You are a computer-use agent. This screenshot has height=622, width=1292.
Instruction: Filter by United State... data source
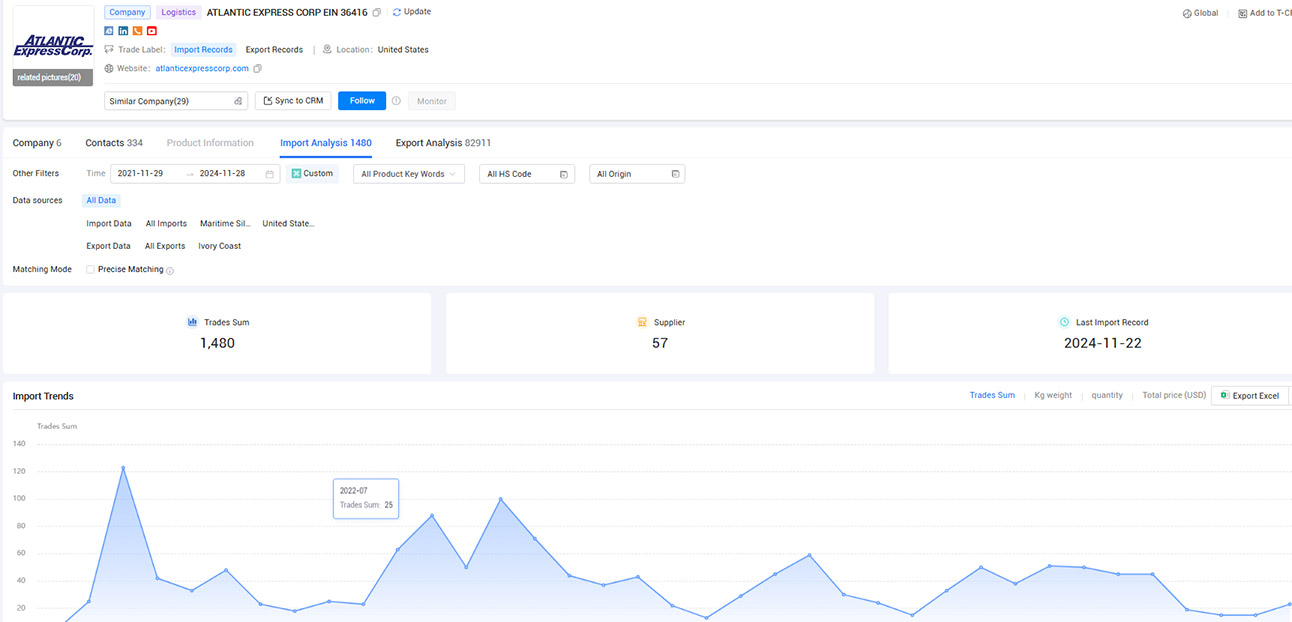click(x=288, y=224)
